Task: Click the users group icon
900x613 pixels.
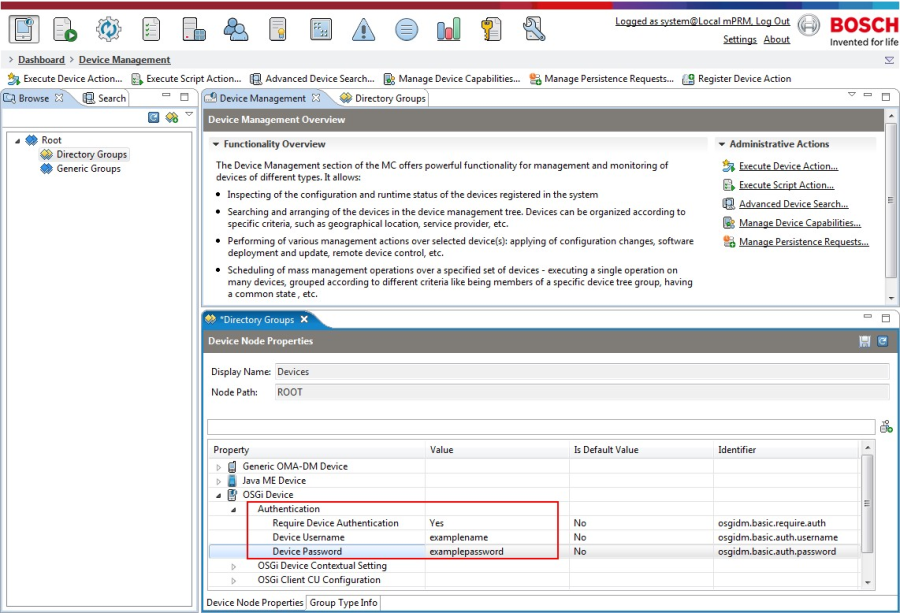Action: [236, 29]
